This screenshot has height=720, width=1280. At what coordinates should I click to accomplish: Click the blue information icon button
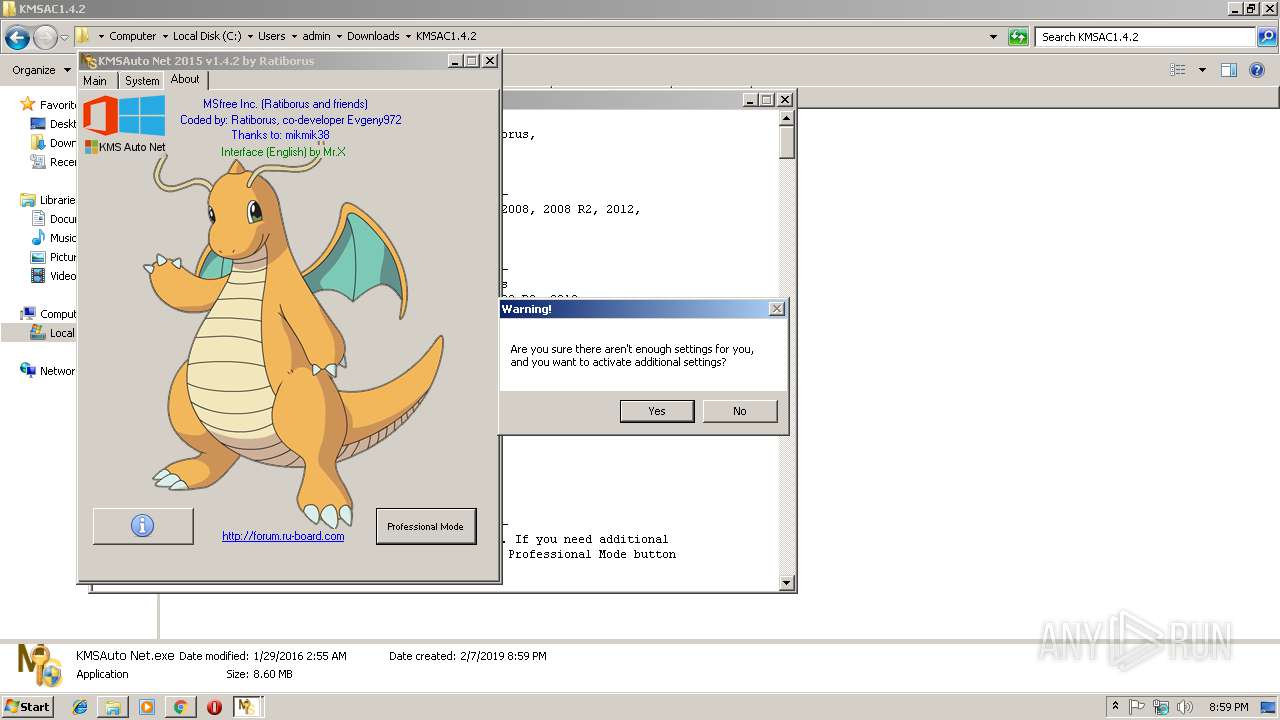(143, 526)
